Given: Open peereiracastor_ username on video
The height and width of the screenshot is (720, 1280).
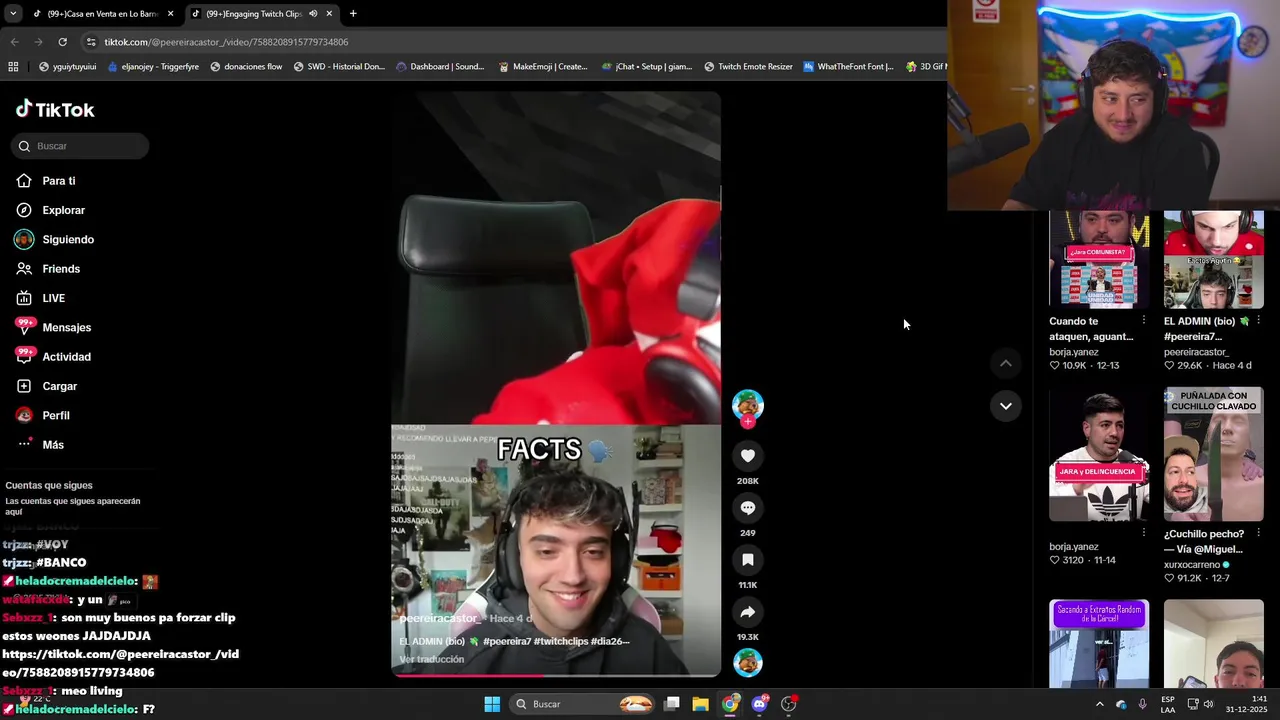Looking at the screenshot, I should [441, 618].
